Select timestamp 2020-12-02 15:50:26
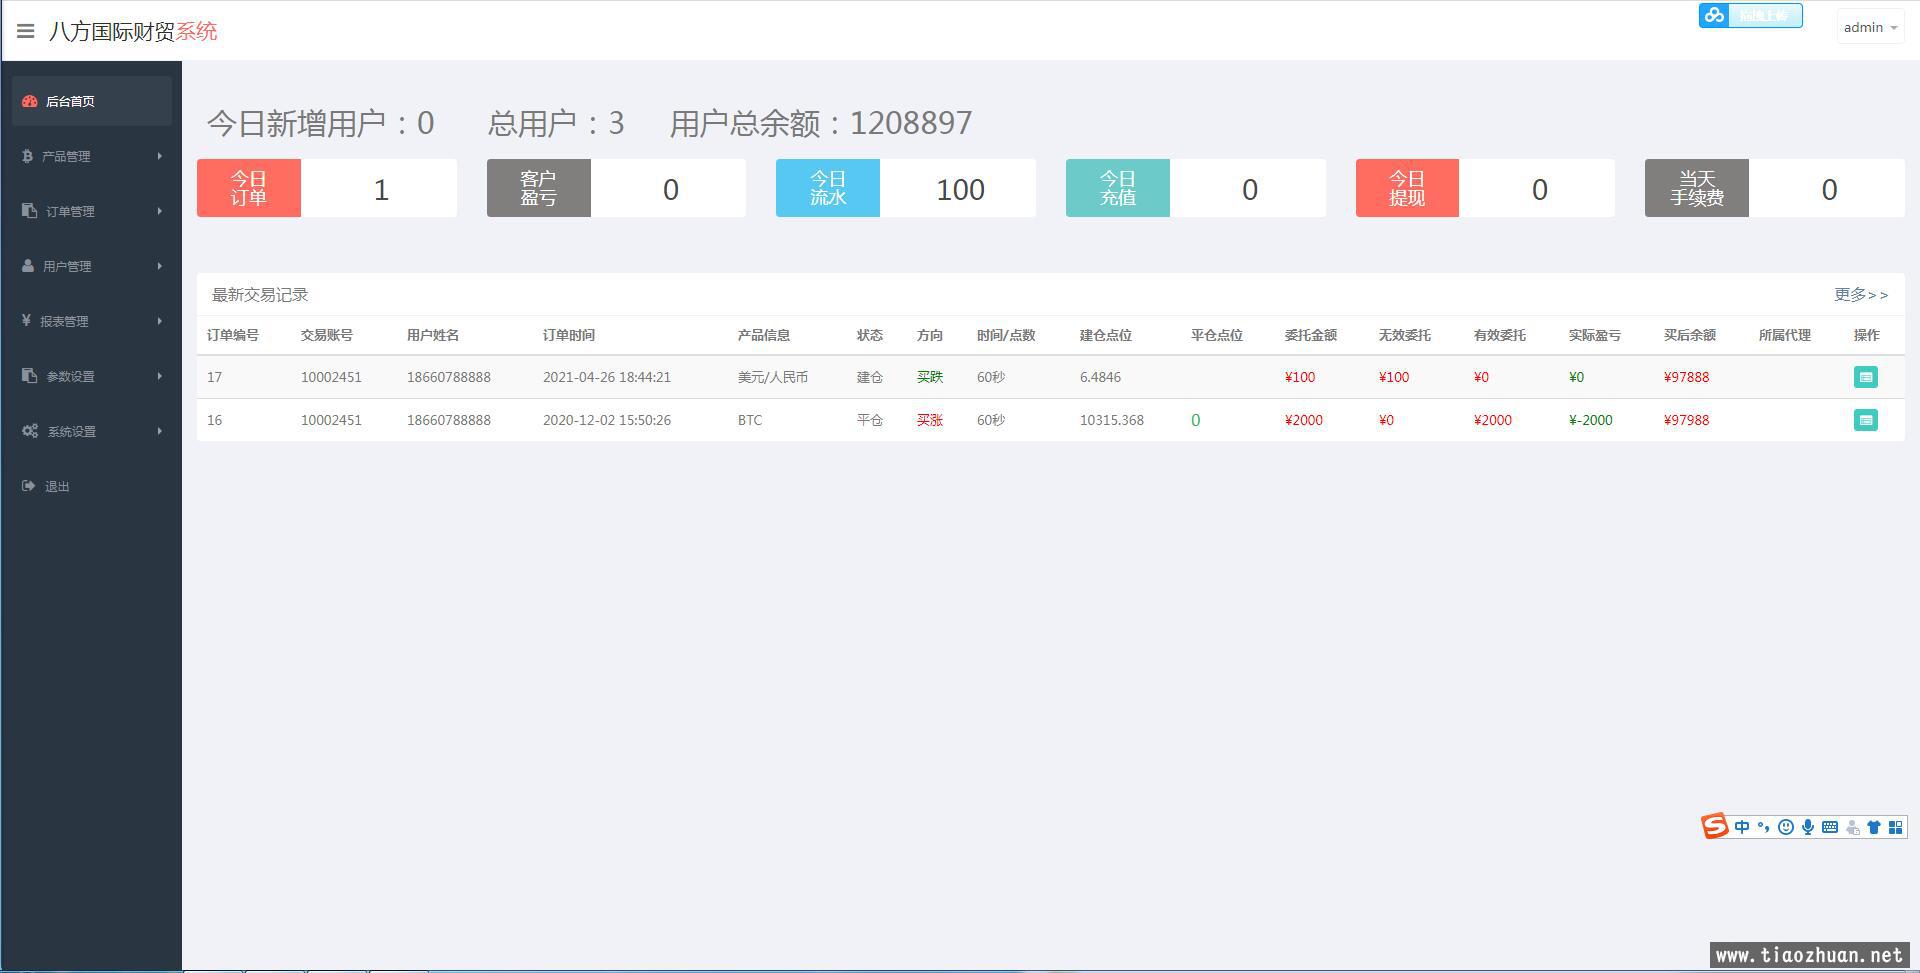Image resolution: width=1920 pixels, height=973 pixels. (x=607, y=420)
